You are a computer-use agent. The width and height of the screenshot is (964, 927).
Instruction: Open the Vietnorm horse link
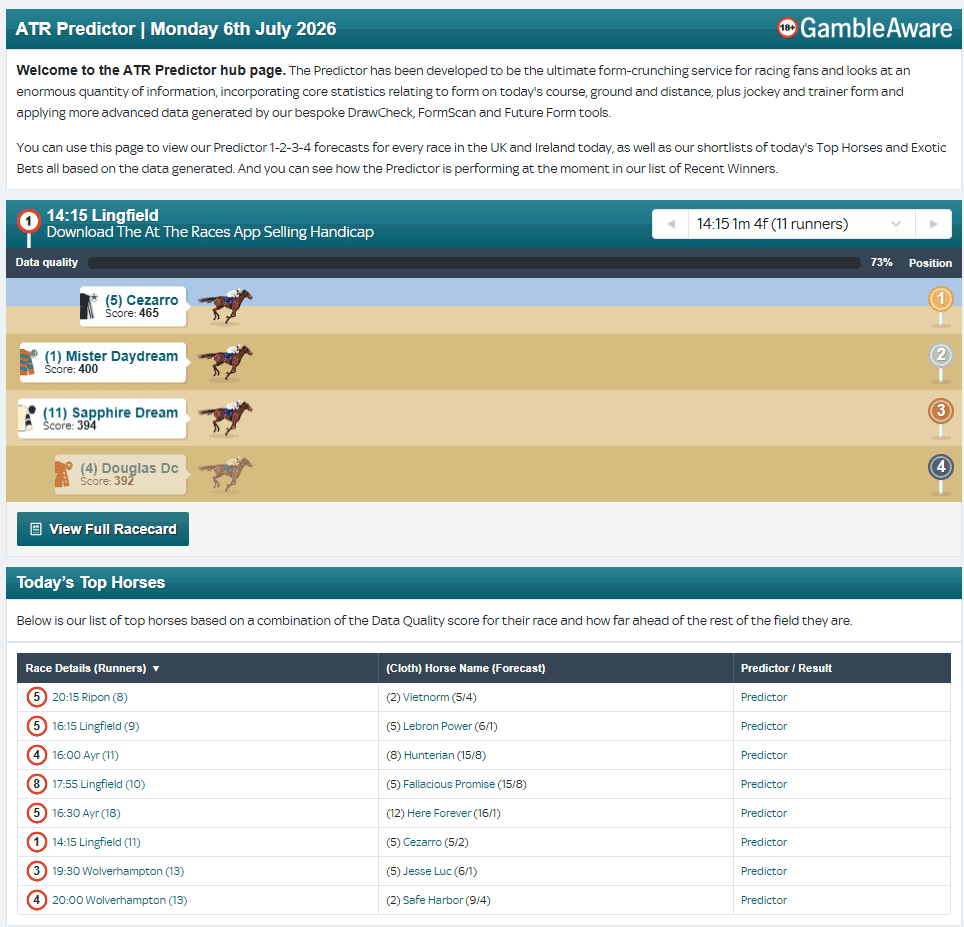(x=425, y=697)
